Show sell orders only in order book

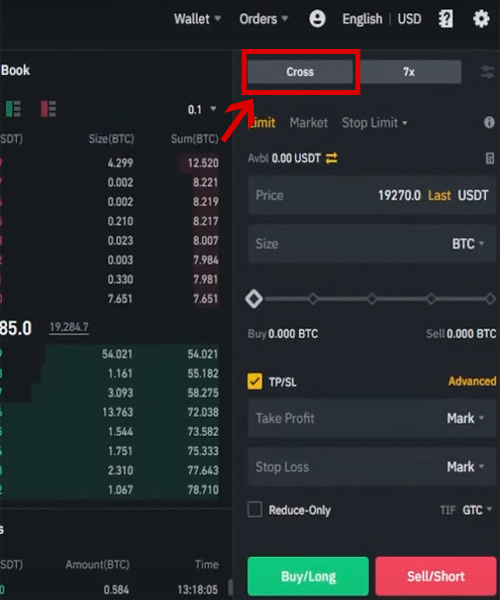click(48, 109)
